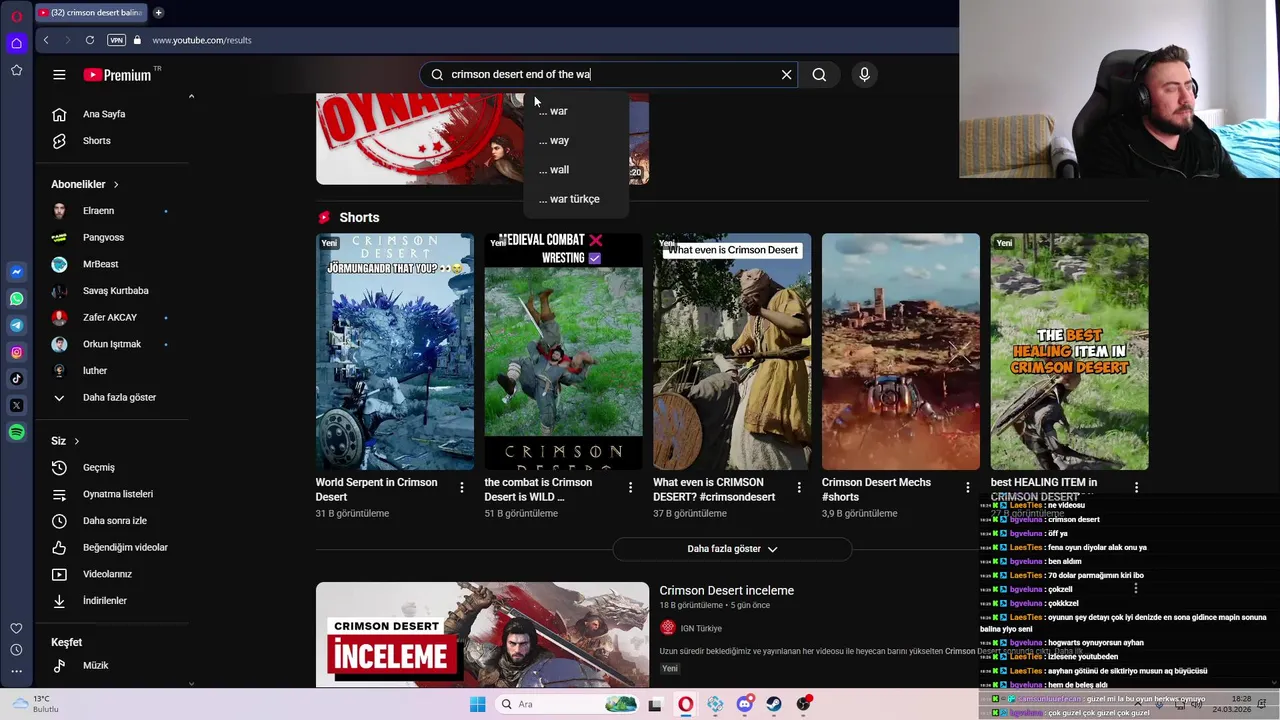Open options for 'What even is' short
The height and width of the screenshot is (720, 1280).
[799, 488]
